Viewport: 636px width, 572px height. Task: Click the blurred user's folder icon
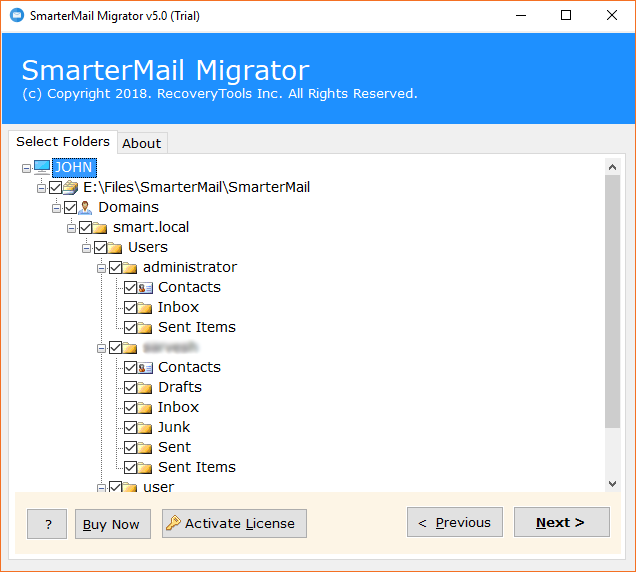click(x=130, y=348)
